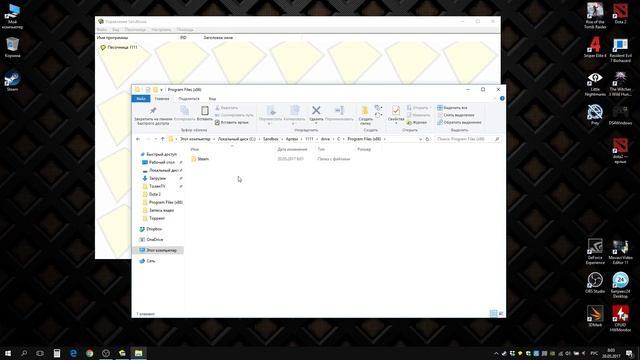Open Microsoft Edge from the taskbar
The image size is (640, 360).
tap(73, 353)
